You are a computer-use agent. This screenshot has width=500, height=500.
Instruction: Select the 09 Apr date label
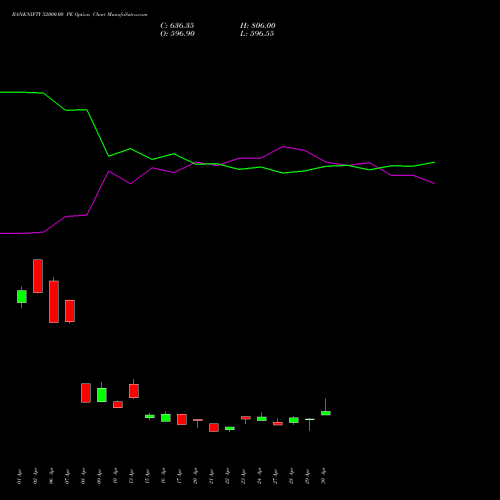[x=99, y=476]
